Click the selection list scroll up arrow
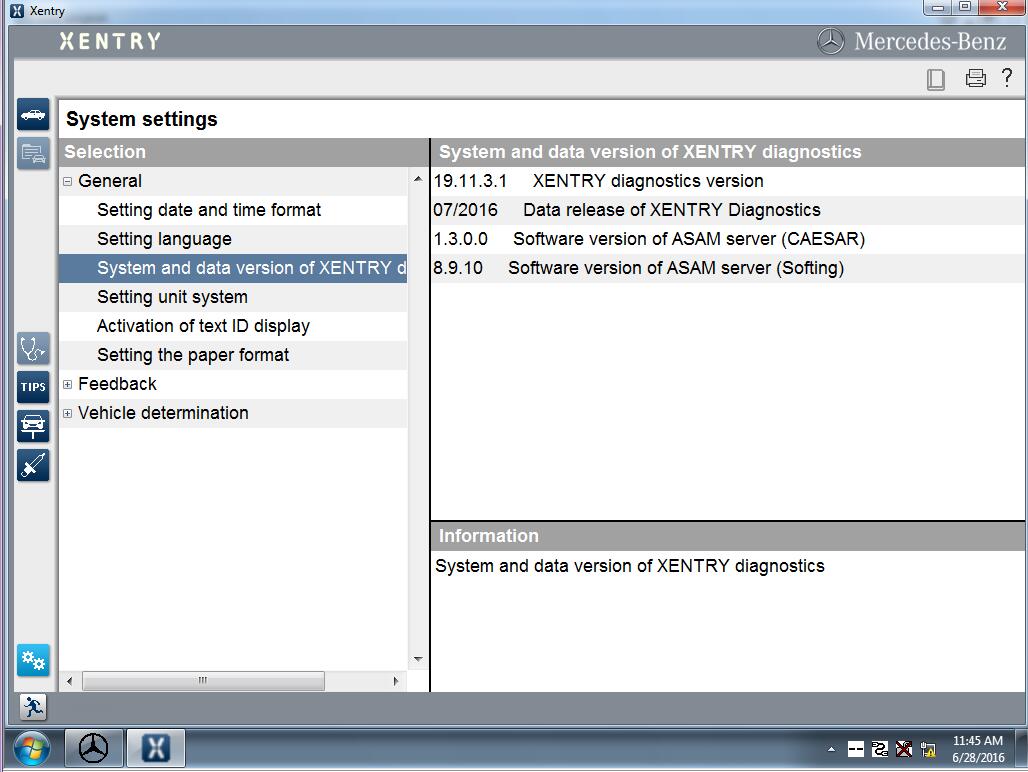Viewport: 1028px width, 772px height. [418, 179]
